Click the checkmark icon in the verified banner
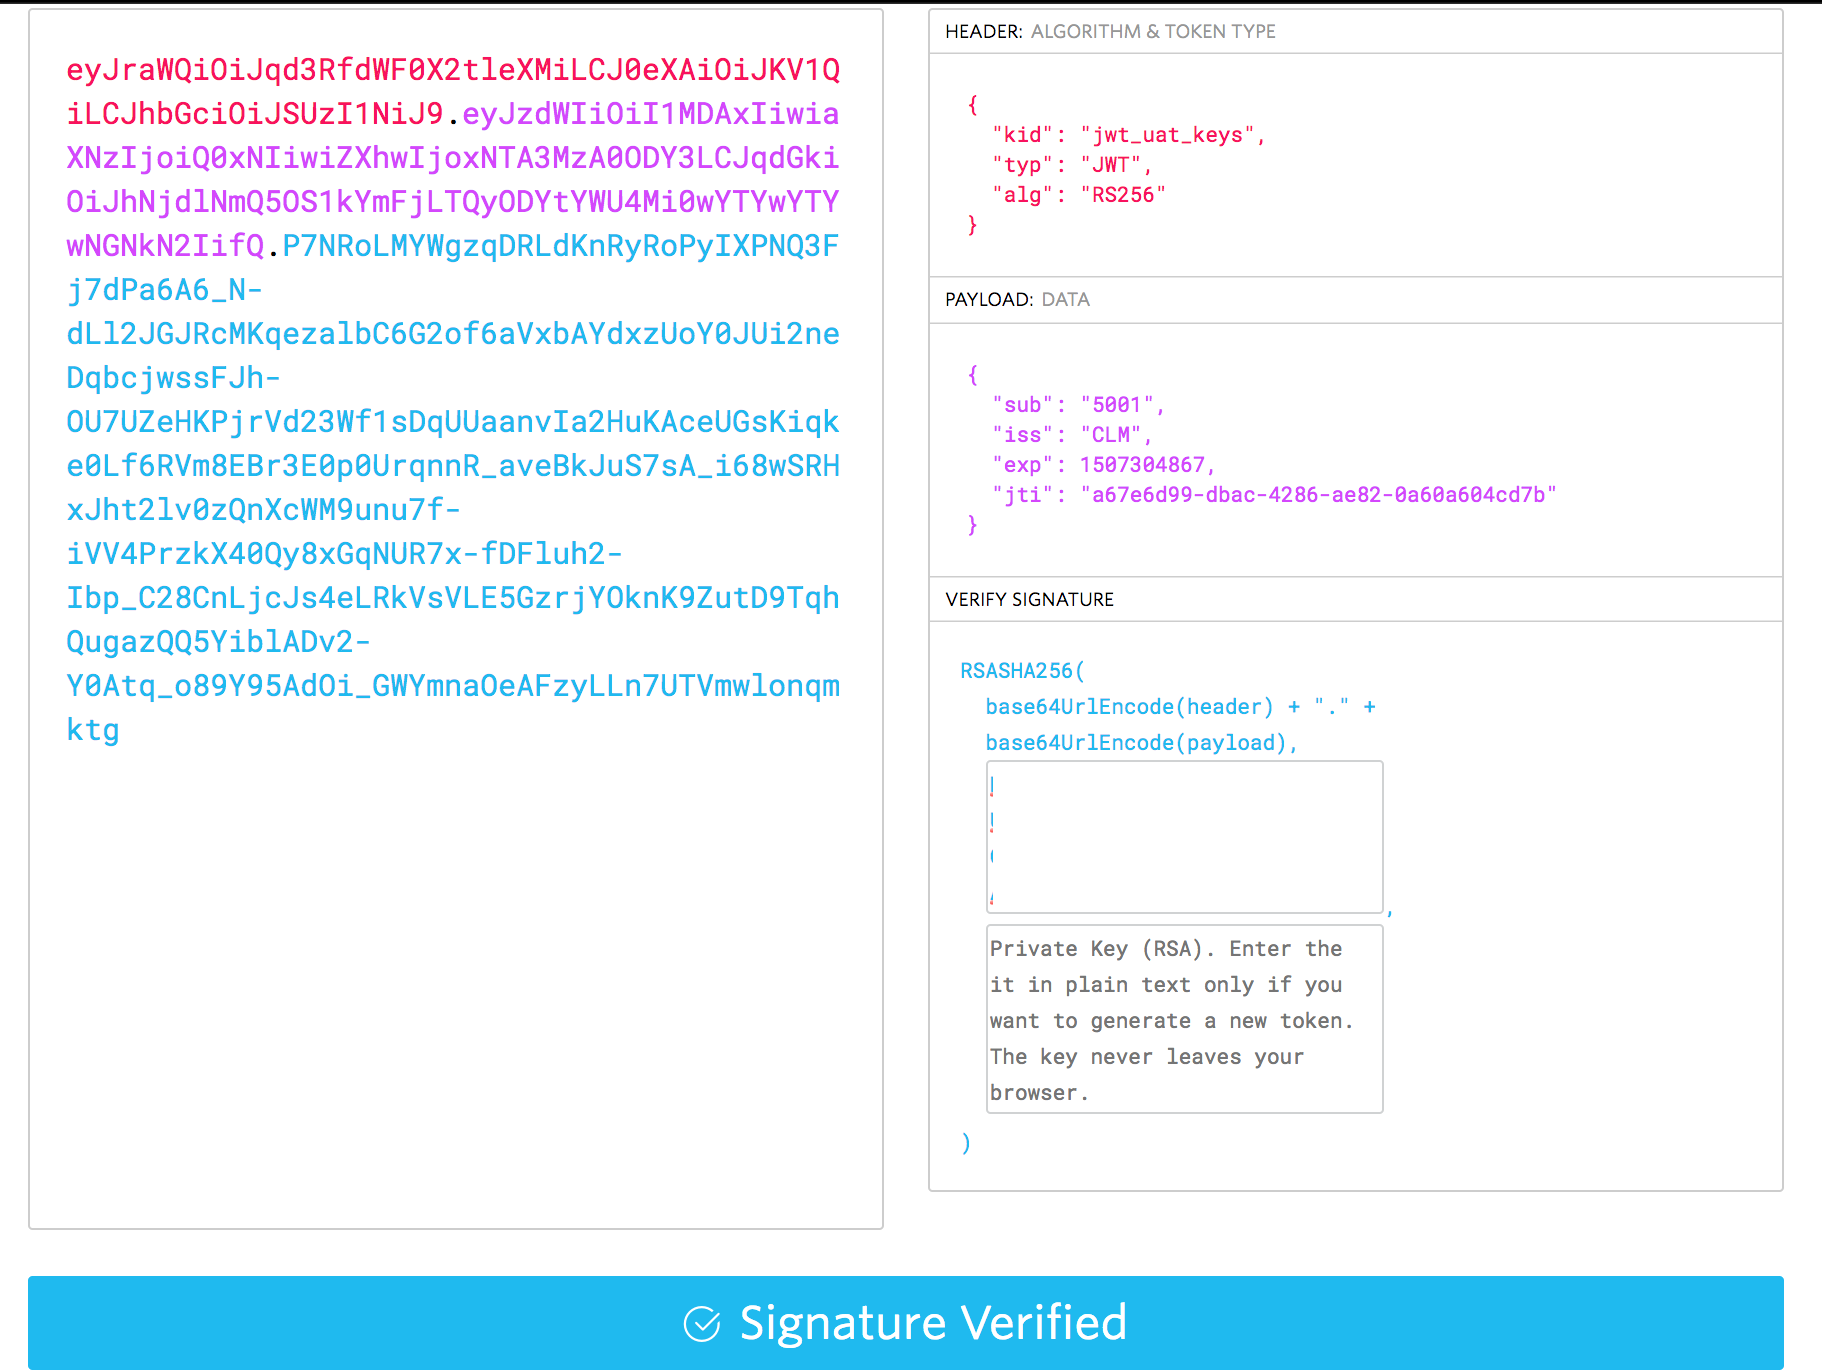Image resolution: width=1822 pixels, height=1372 pixels. 703,1322
